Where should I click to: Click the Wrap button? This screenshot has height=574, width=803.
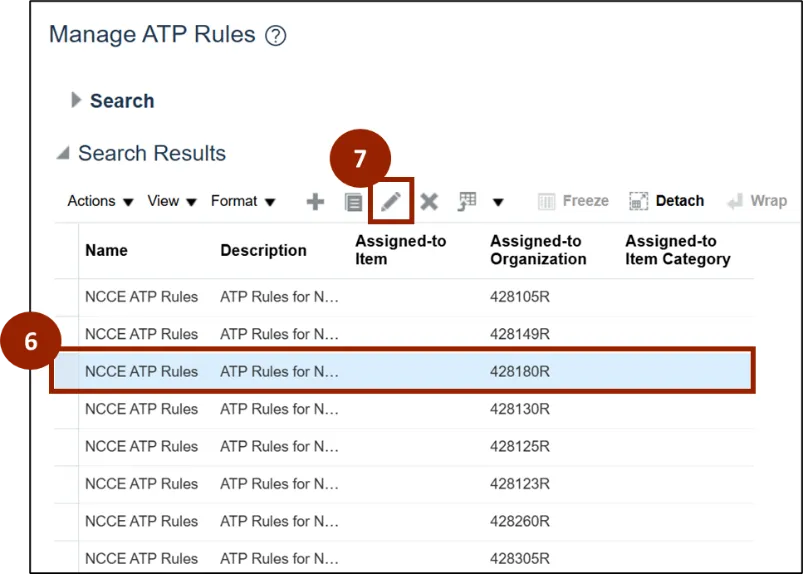pyautogui.click(x=756, y=201)
